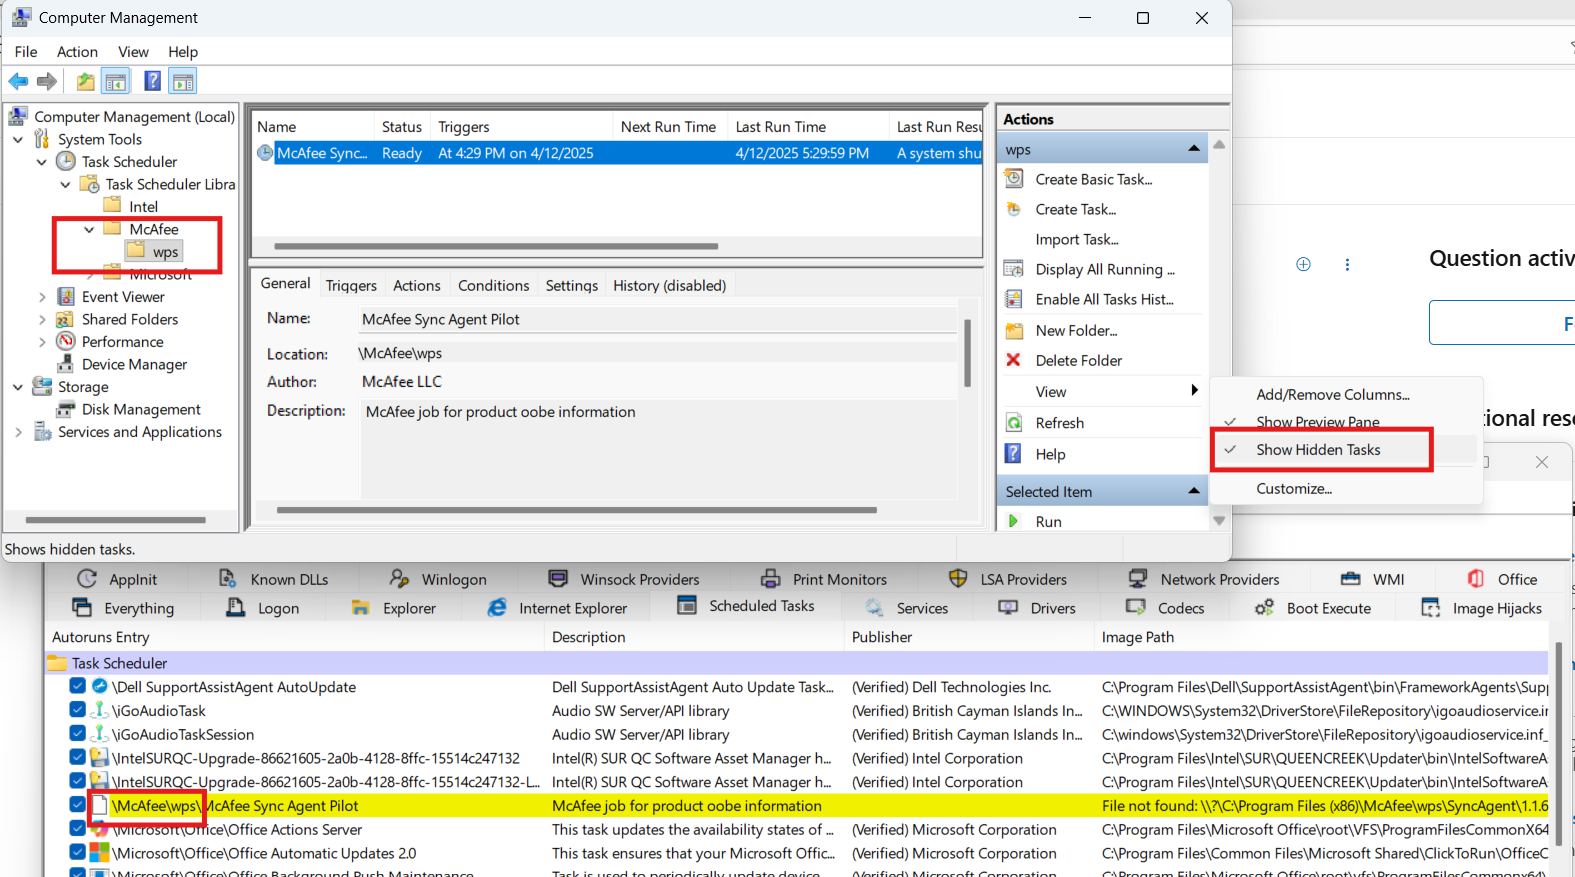Click the green Run action under Selected Item
The height and width of the screenshot is (877, 1575).
(1049, 521)
